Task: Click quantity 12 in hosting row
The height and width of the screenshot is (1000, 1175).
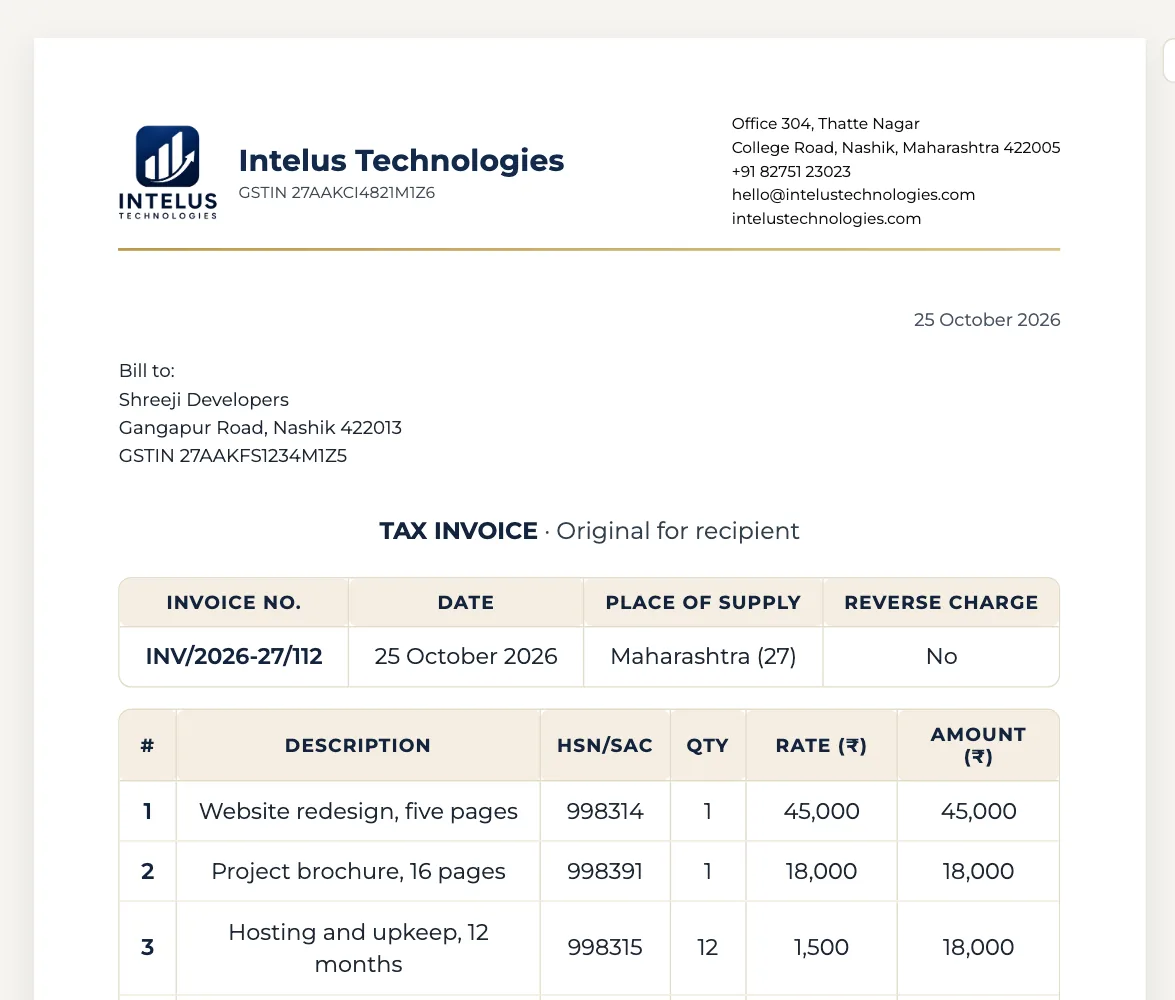Action: [707, 948]
